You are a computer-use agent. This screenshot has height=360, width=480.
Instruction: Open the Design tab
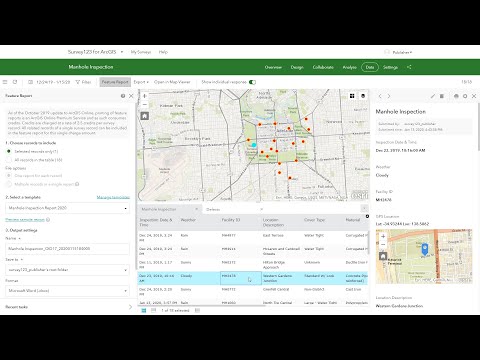tap(297, 67)
